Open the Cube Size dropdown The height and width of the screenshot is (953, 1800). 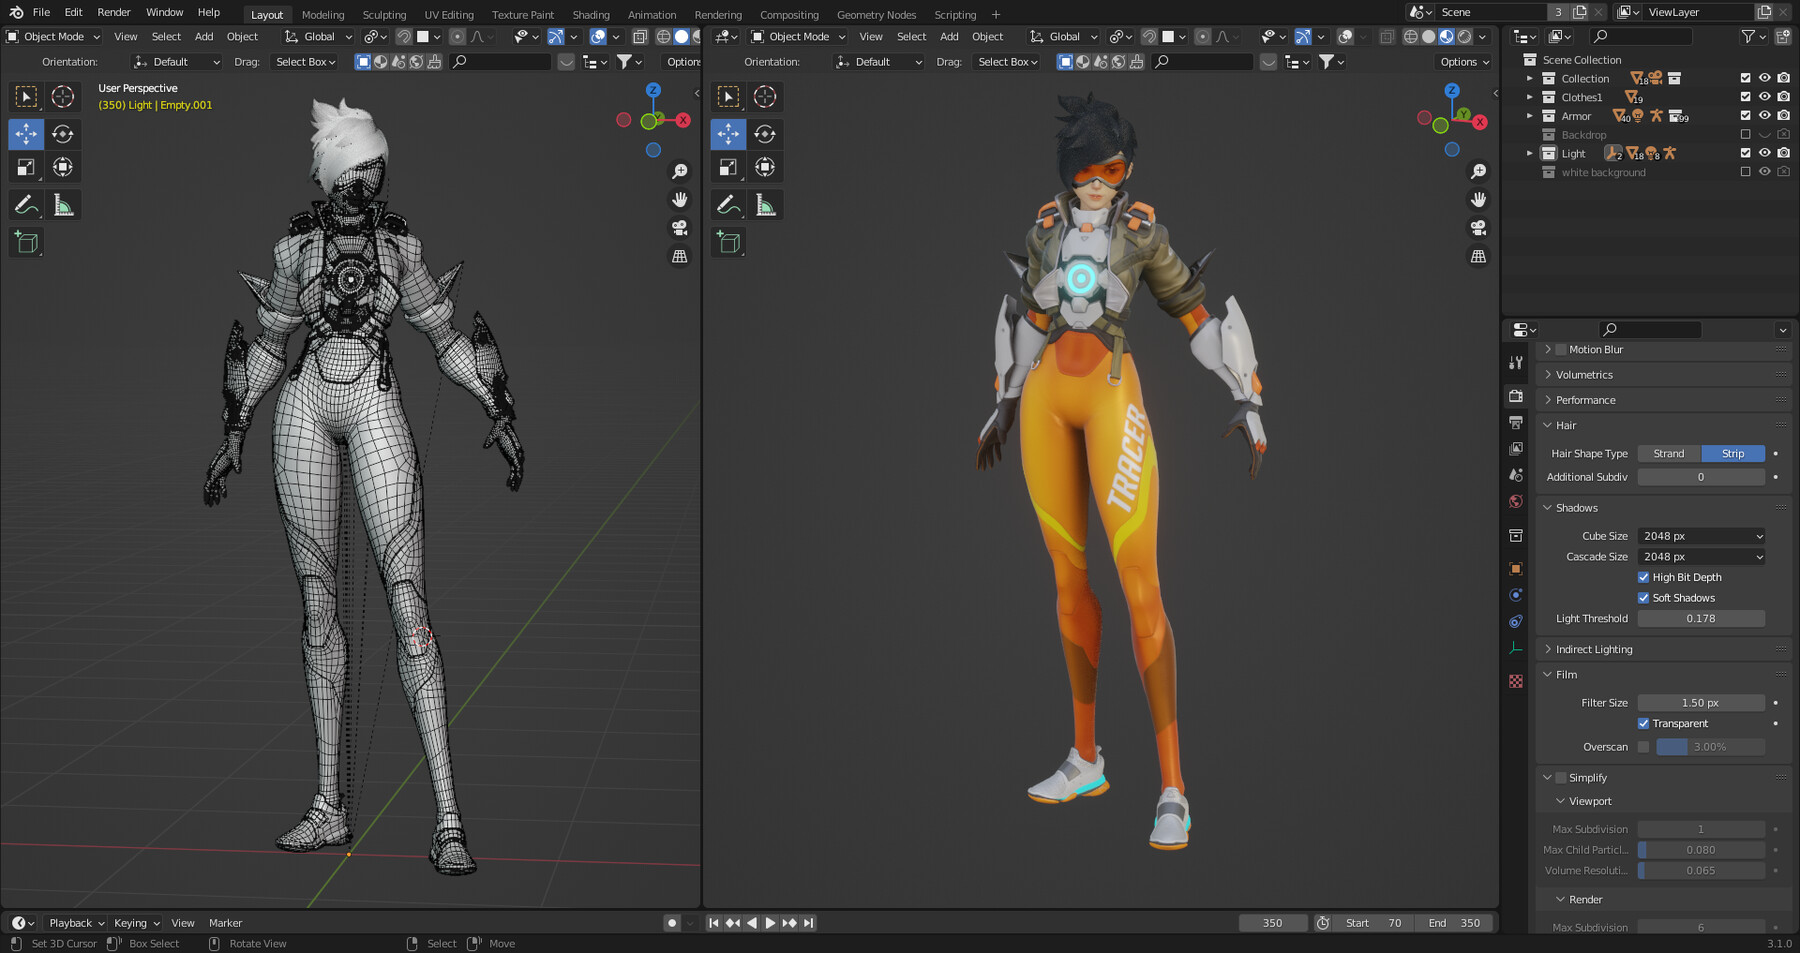(1701, 536)
